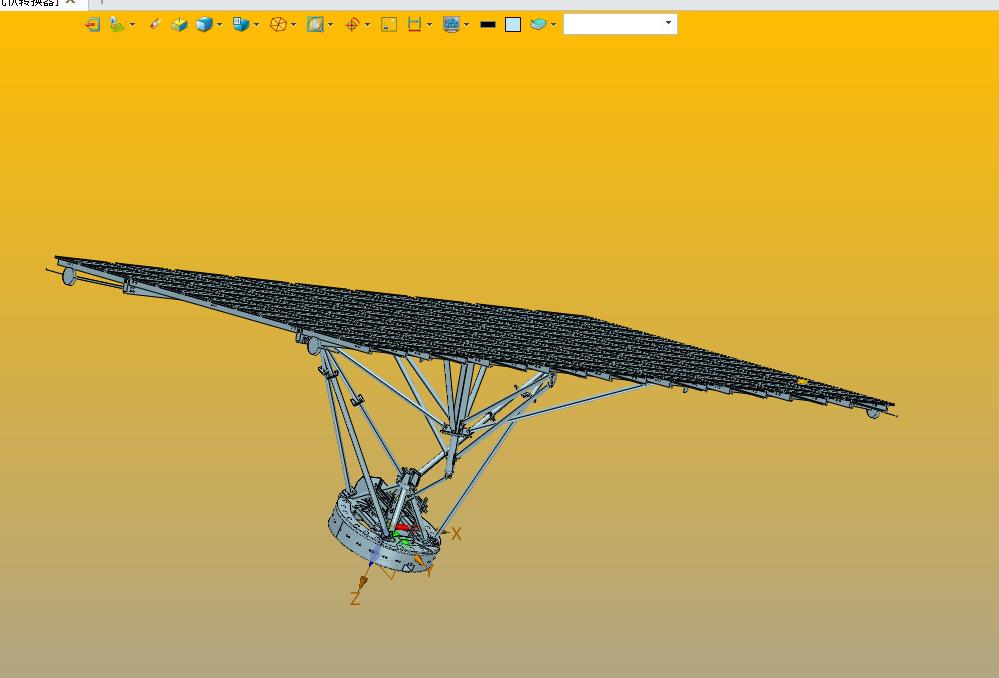Click the black color swatch
This screenshot has width=999, height=678.
point(488,24)
